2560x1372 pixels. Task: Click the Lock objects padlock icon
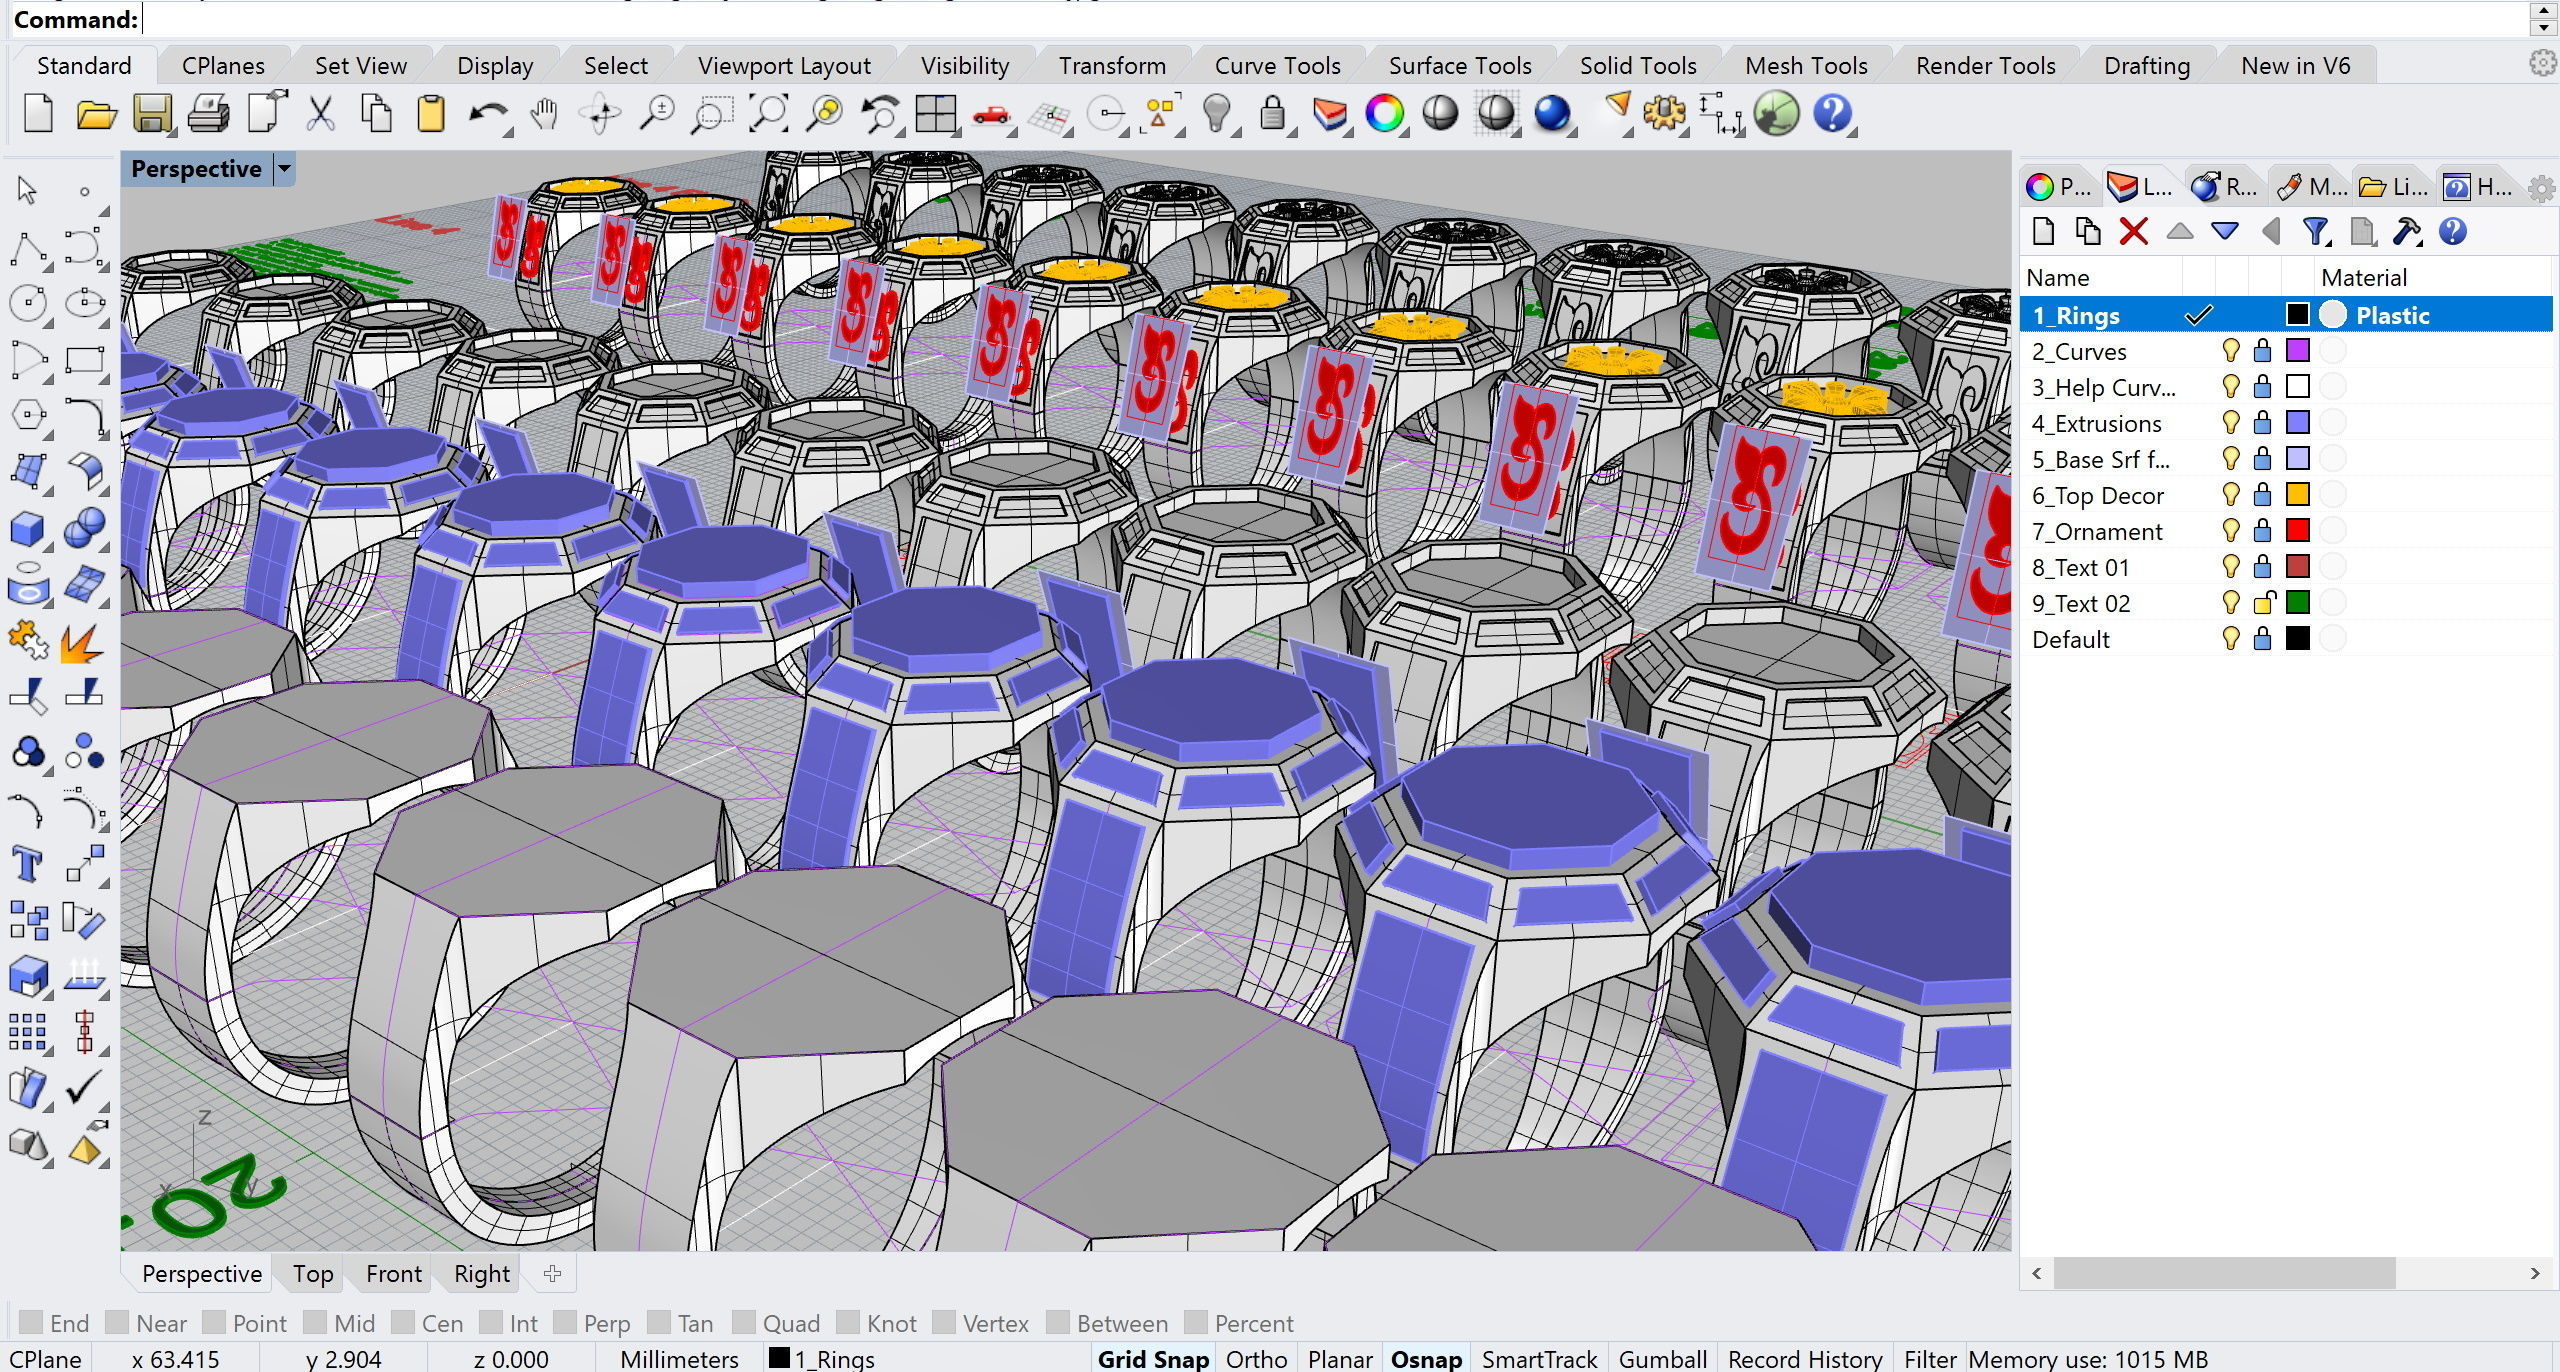(x=1272, y=114)
